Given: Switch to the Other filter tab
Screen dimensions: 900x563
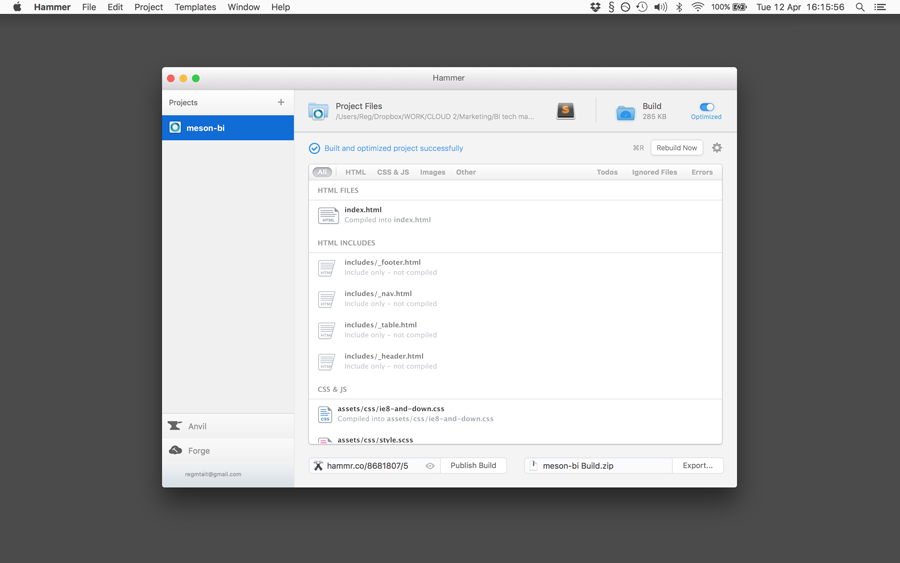Looking at the screenshot, I should click(x=465, y=172).
